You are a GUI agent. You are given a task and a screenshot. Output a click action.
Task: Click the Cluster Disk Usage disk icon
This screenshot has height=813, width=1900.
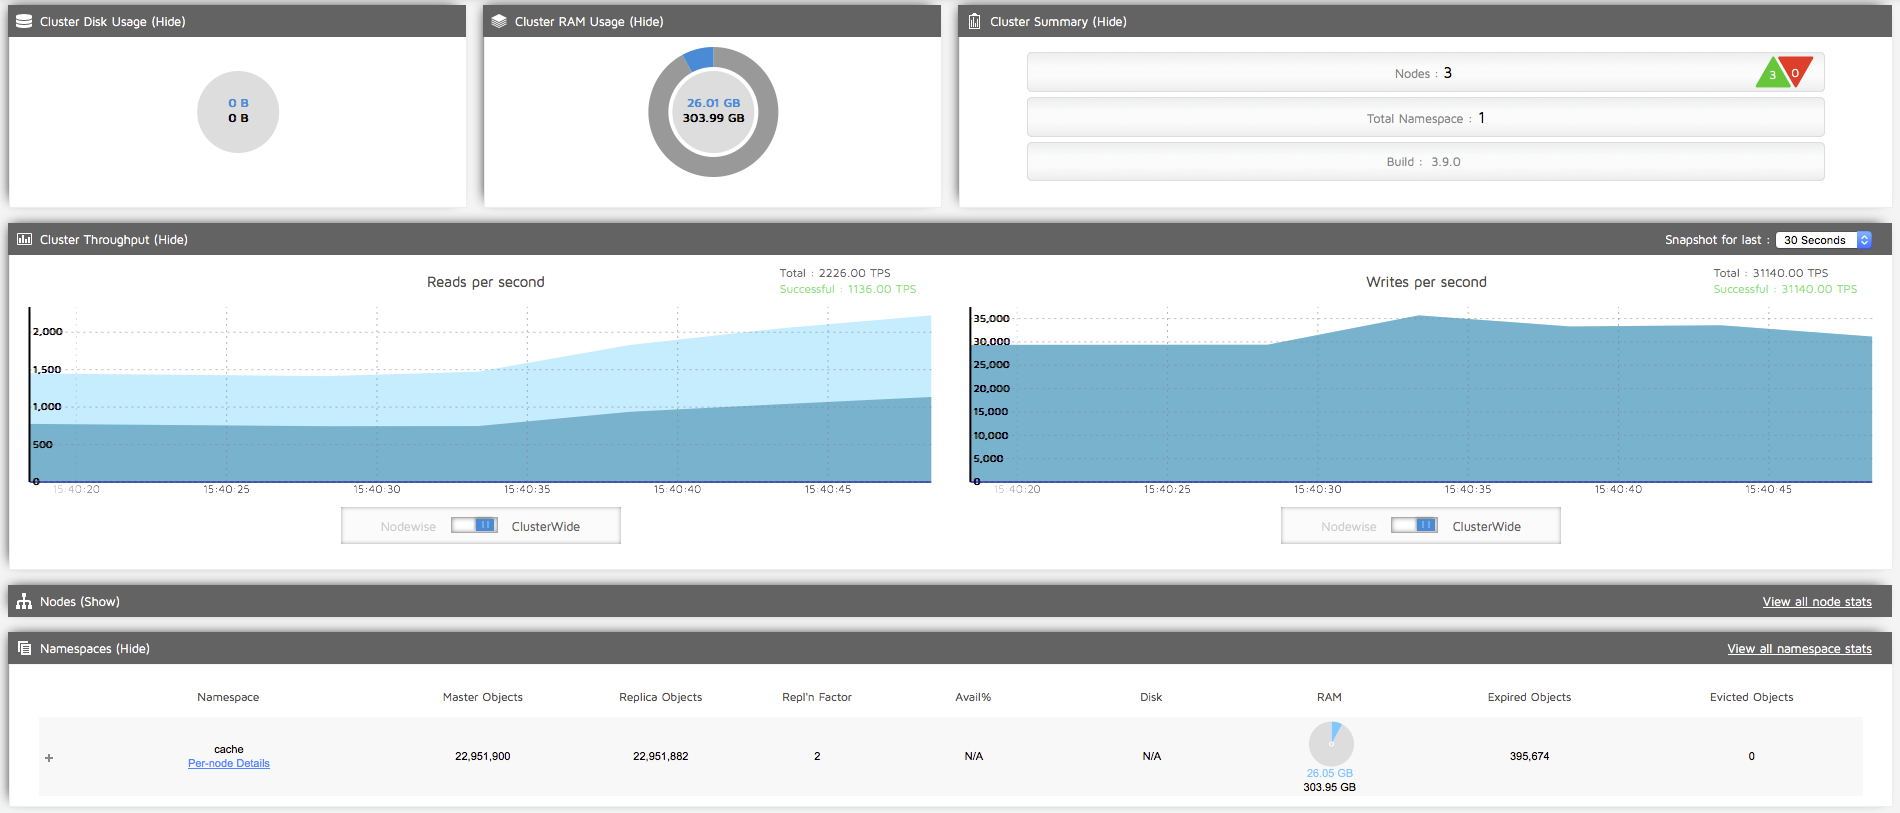[24, 21]
